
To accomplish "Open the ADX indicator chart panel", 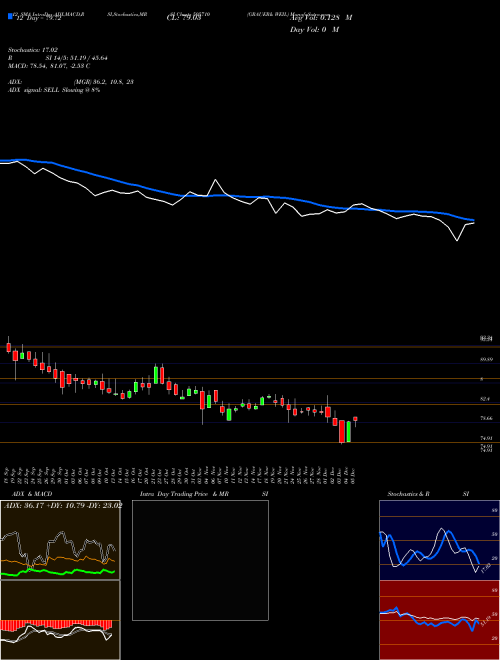I will 60,540.
